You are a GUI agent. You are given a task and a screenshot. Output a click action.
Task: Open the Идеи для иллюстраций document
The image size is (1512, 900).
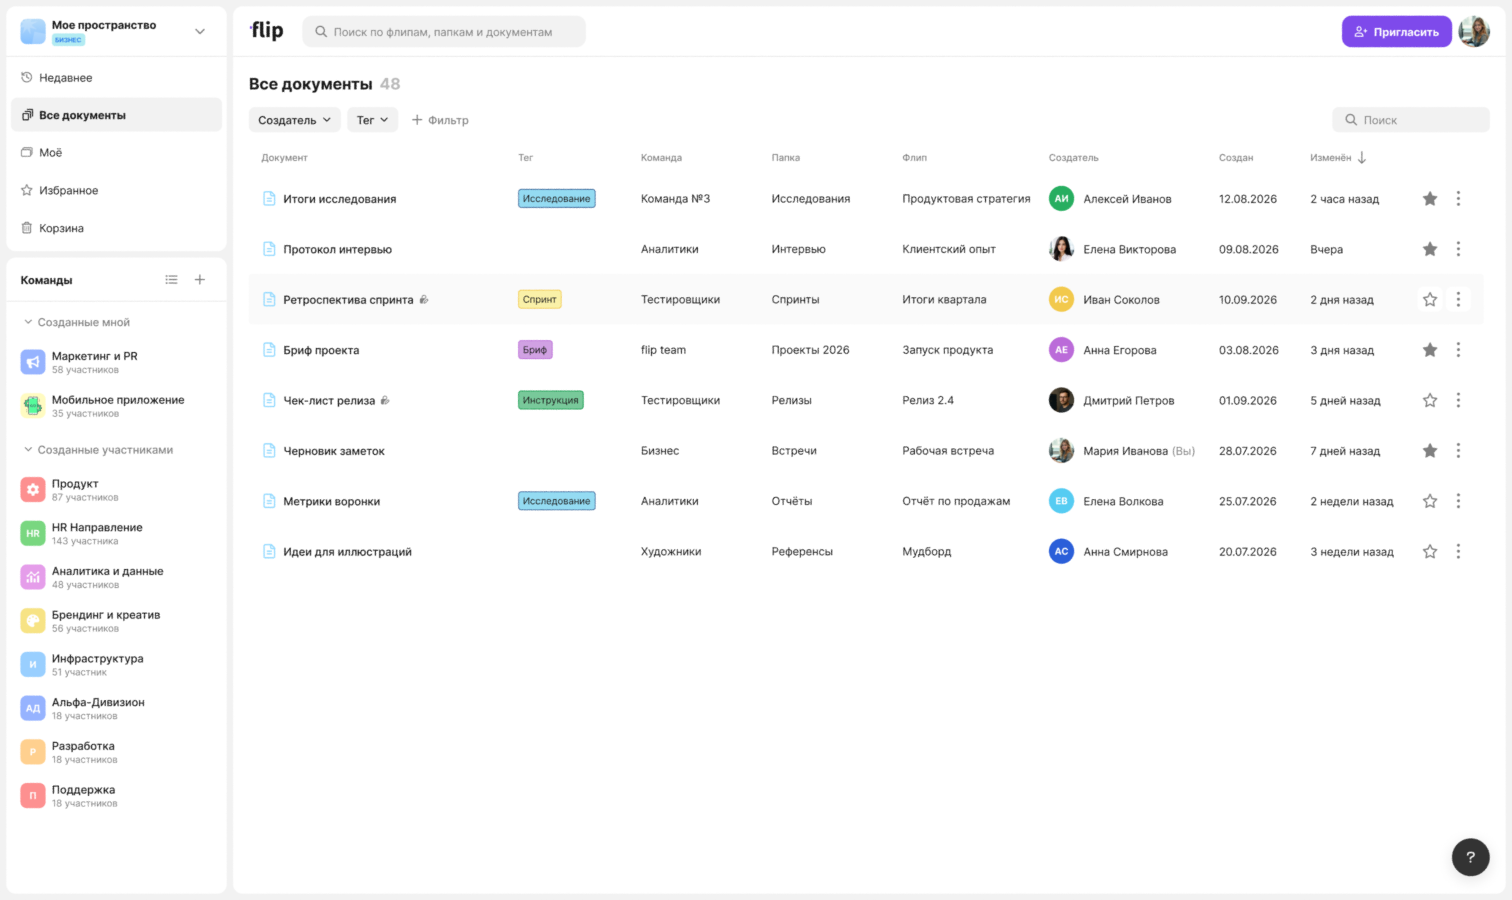(347, 552)
